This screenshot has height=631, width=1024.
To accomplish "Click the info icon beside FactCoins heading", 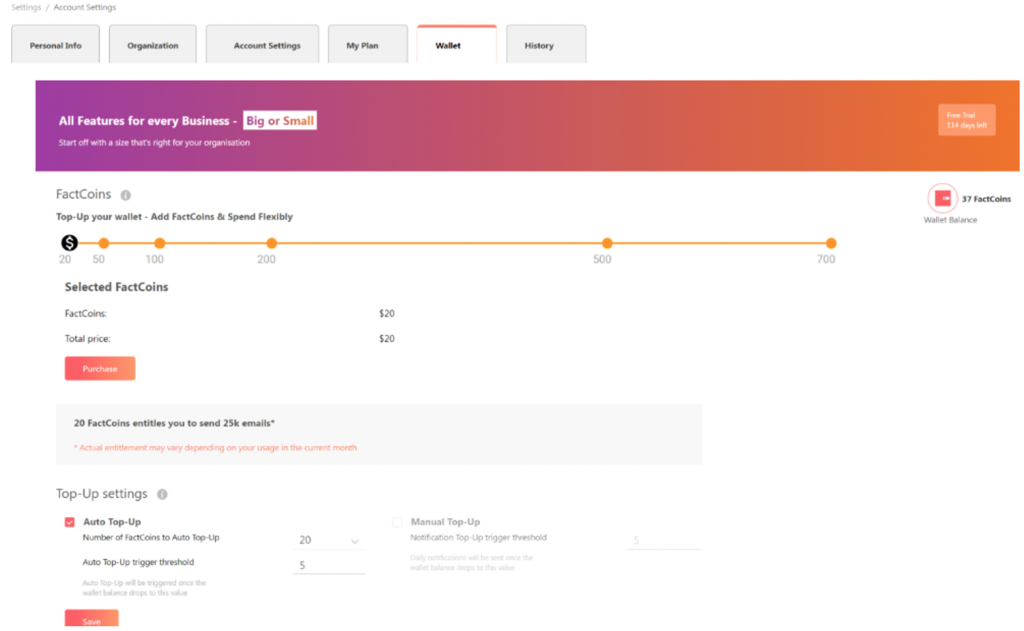I will [x=126, y=195].
